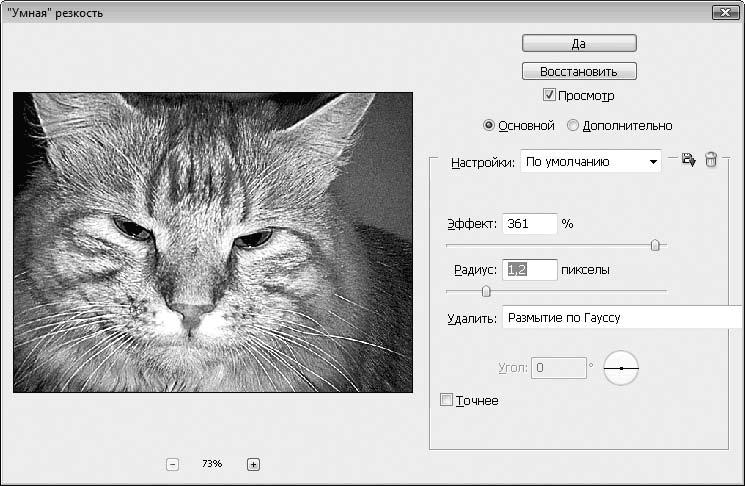Enable the Точнее checkbox
Image resolution: width=745 pixels, height=486 pixels.
tap(446, 400)
